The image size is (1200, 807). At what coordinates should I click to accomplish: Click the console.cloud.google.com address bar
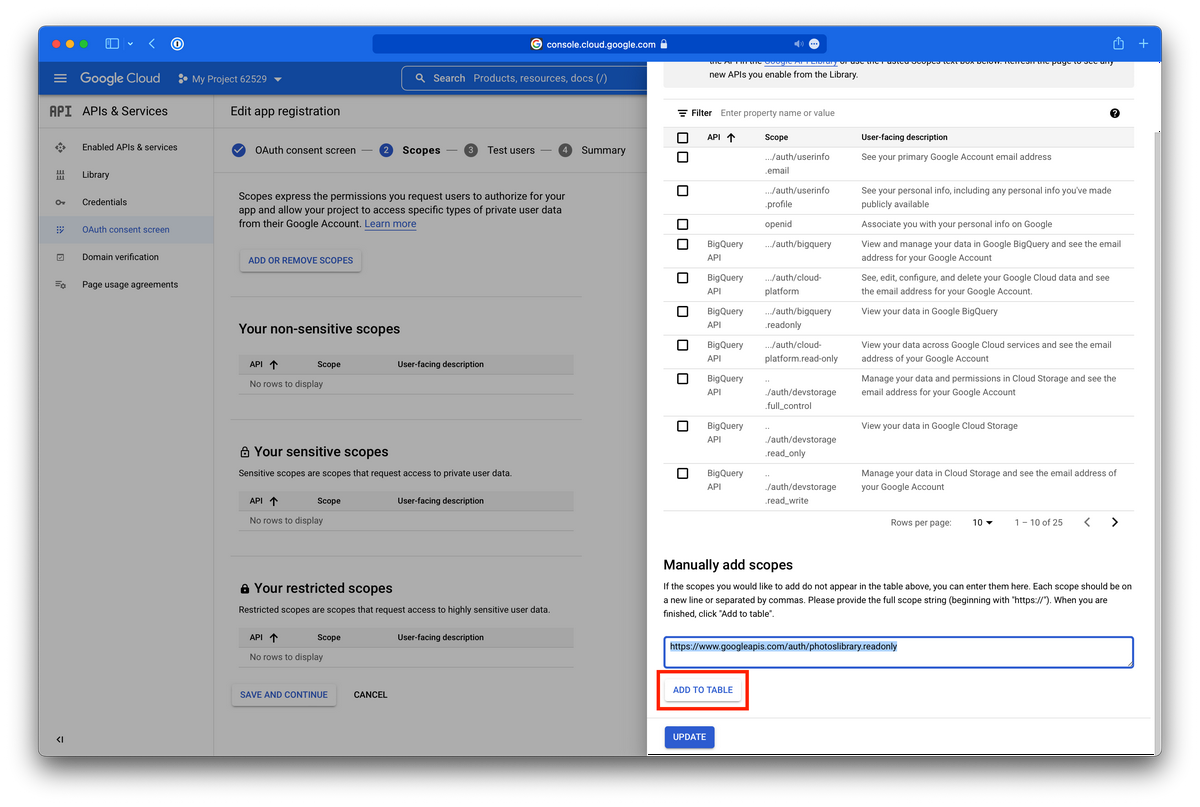pyautogui.click(x=600, y=44)
